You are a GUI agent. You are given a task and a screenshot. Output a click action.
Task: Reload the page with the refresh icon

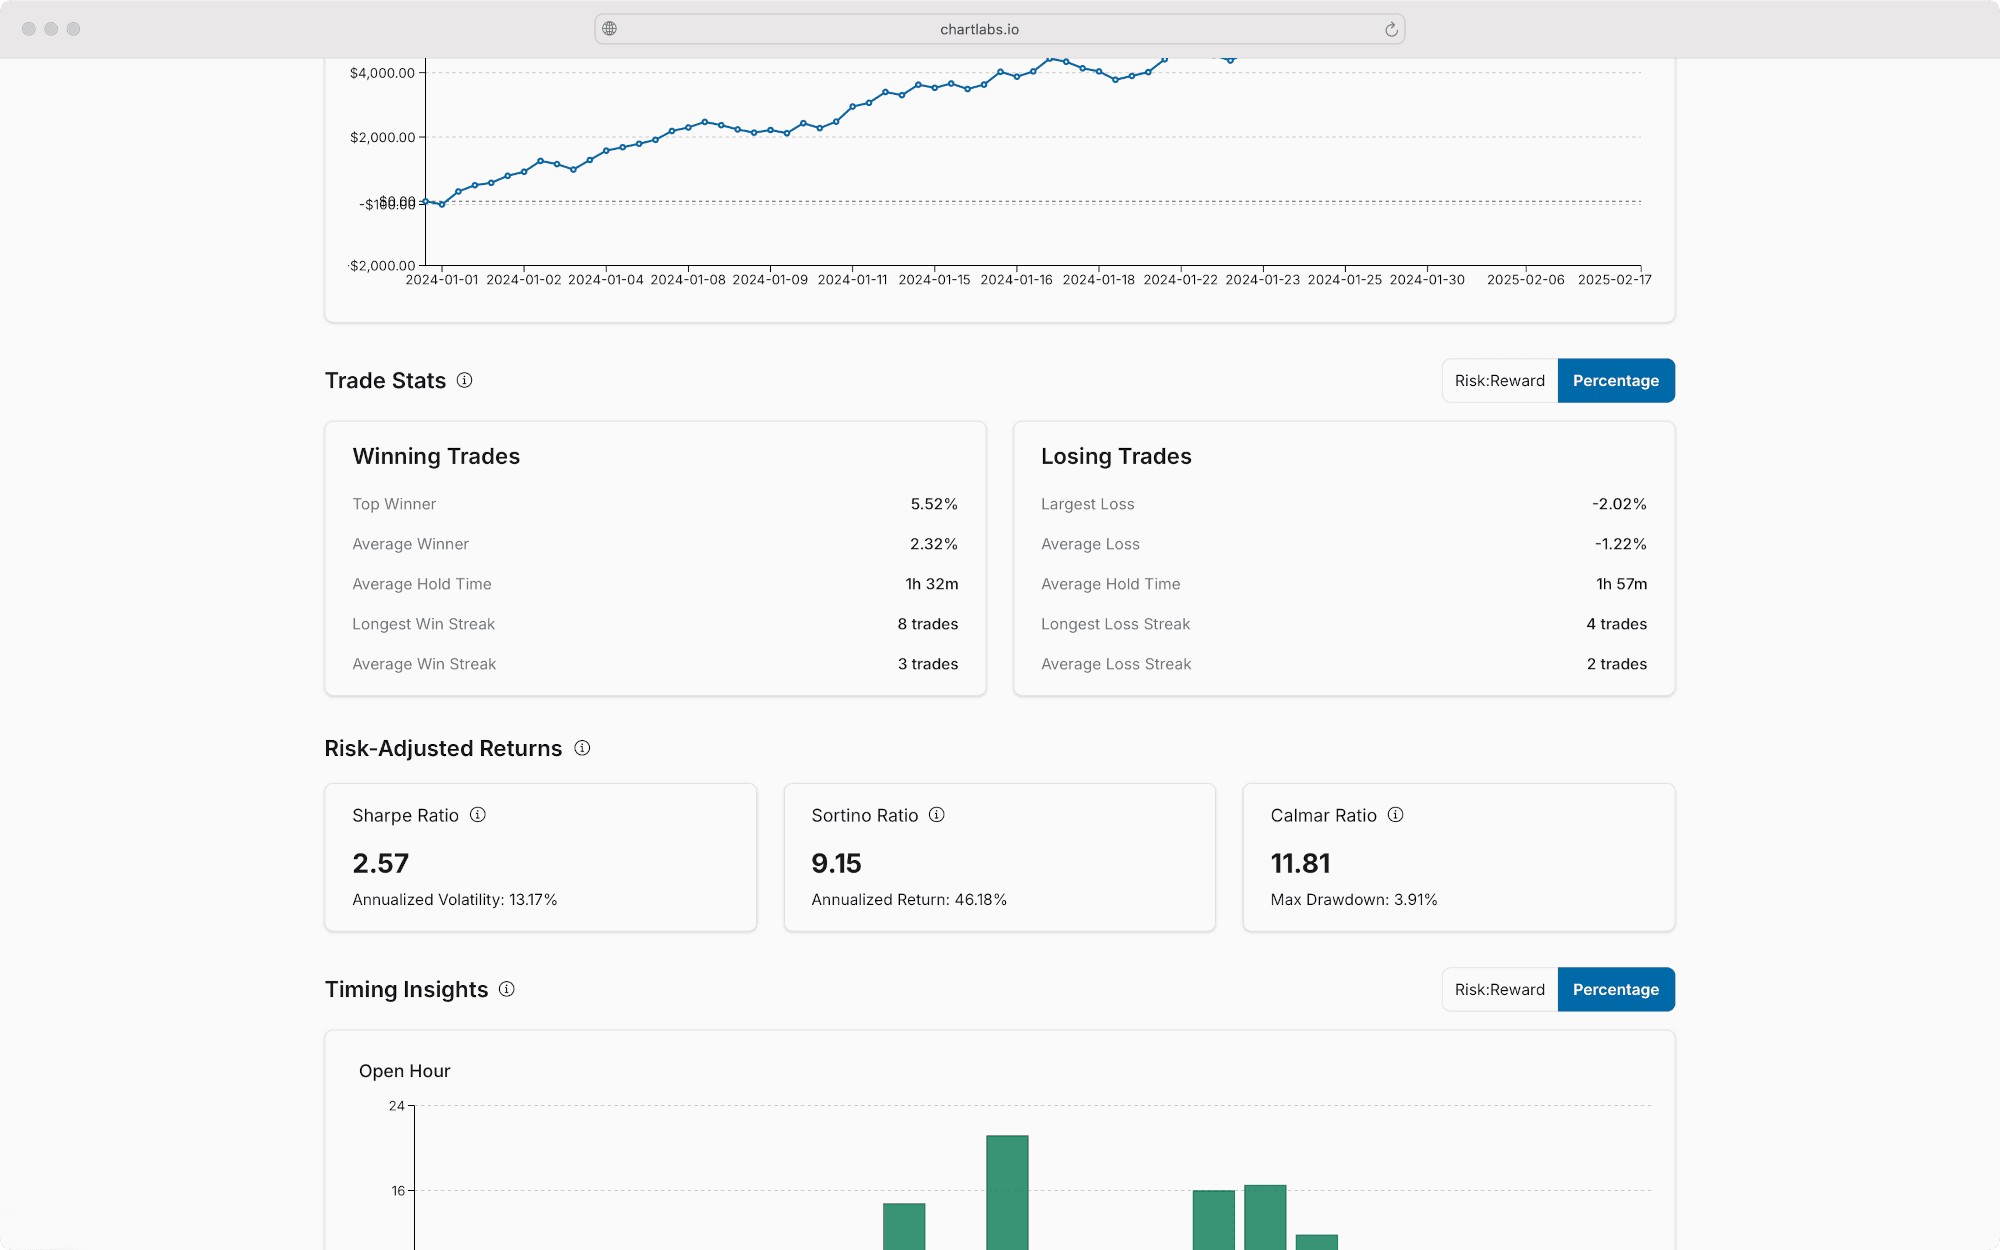pyautogui.click(x=1391, y=30)
